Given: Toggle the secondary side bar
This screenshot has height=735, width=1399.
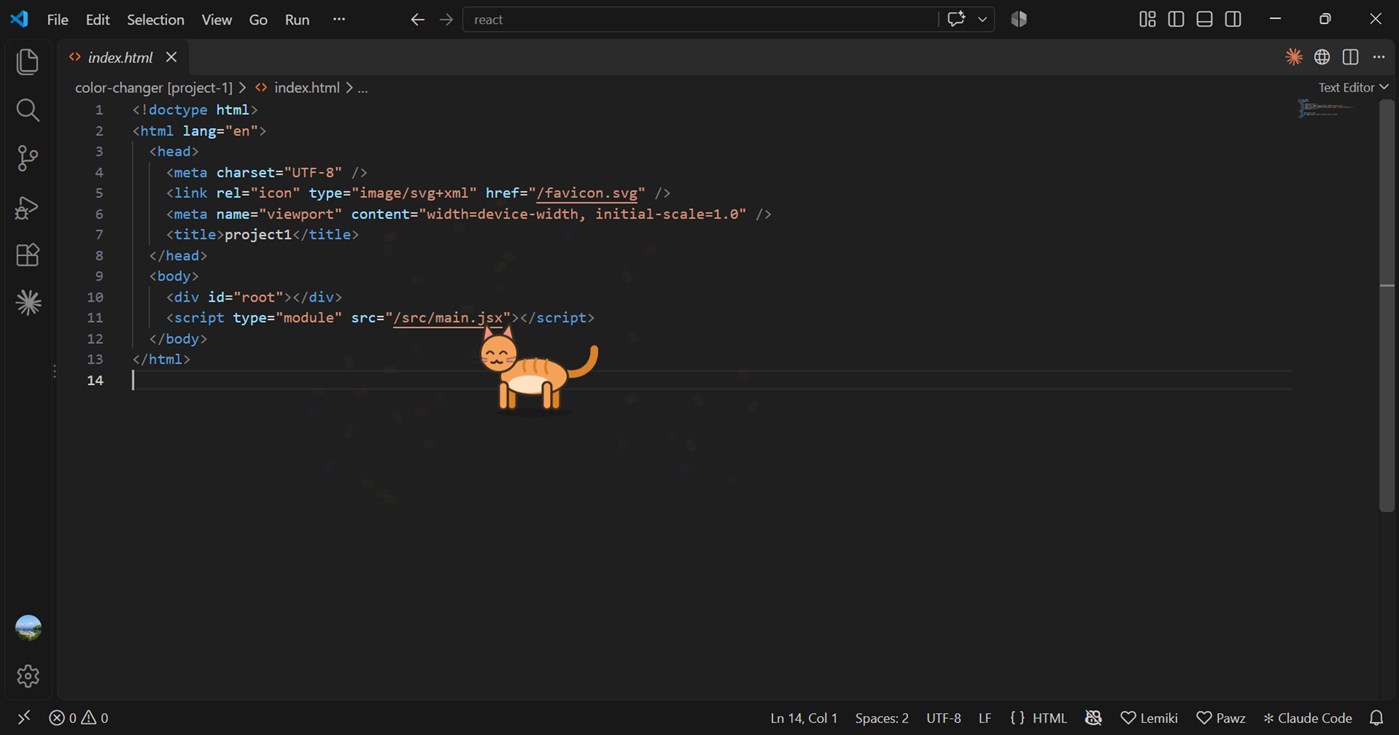Looking at the screenshot, I should (x=1233, y=19).
